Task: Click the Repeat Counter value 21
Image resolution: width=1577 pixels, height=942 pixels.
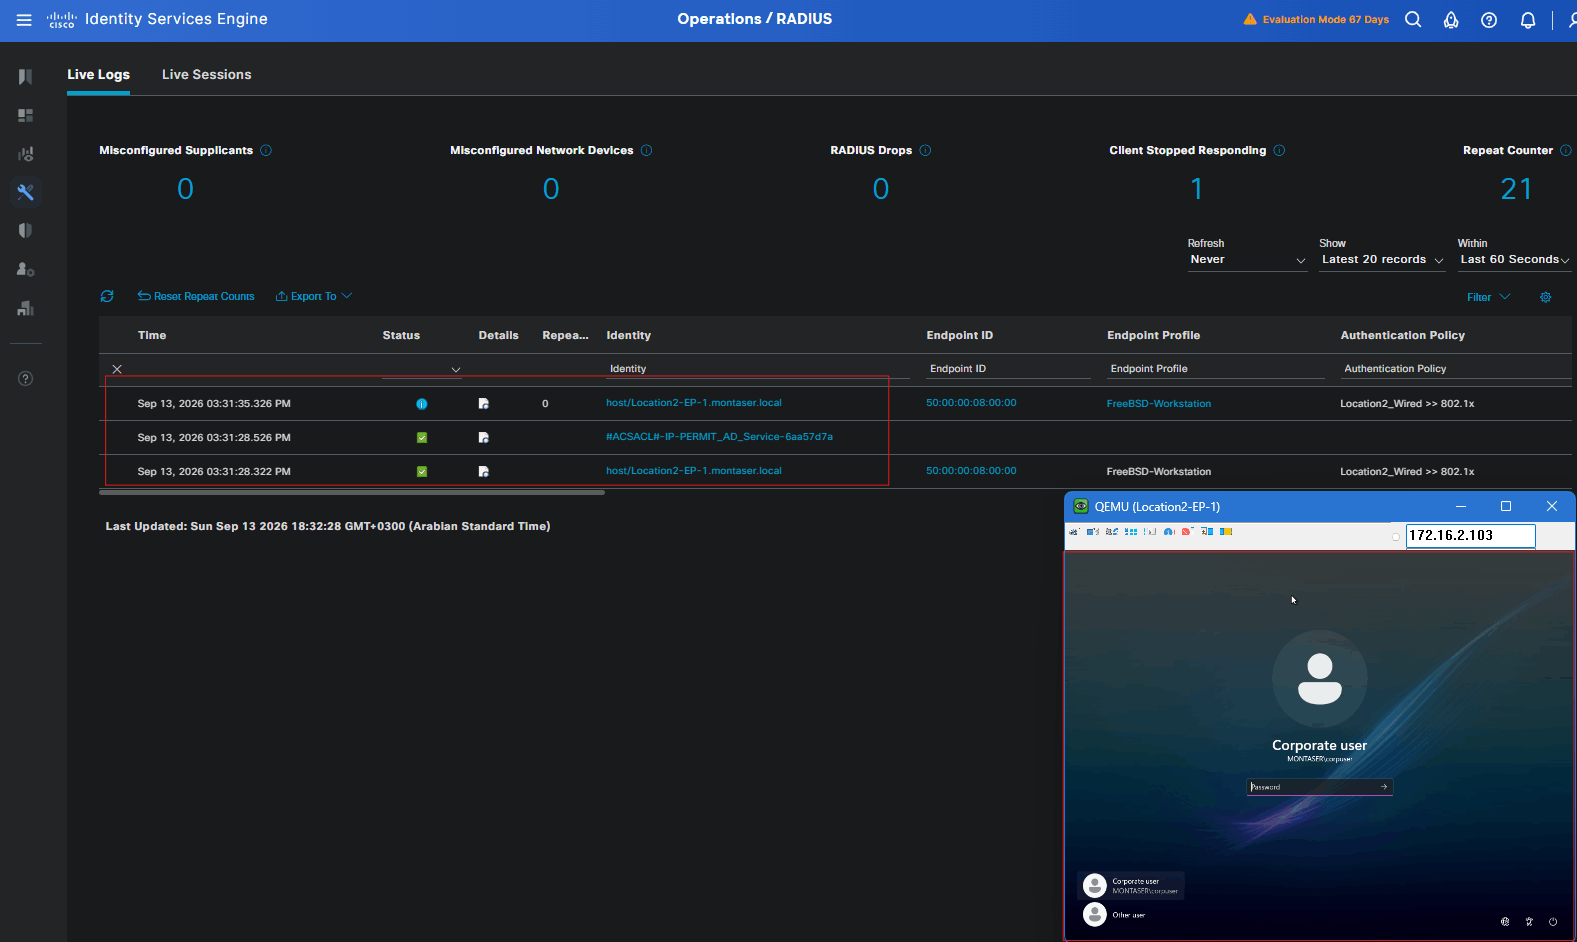Action: [1516, 189]
